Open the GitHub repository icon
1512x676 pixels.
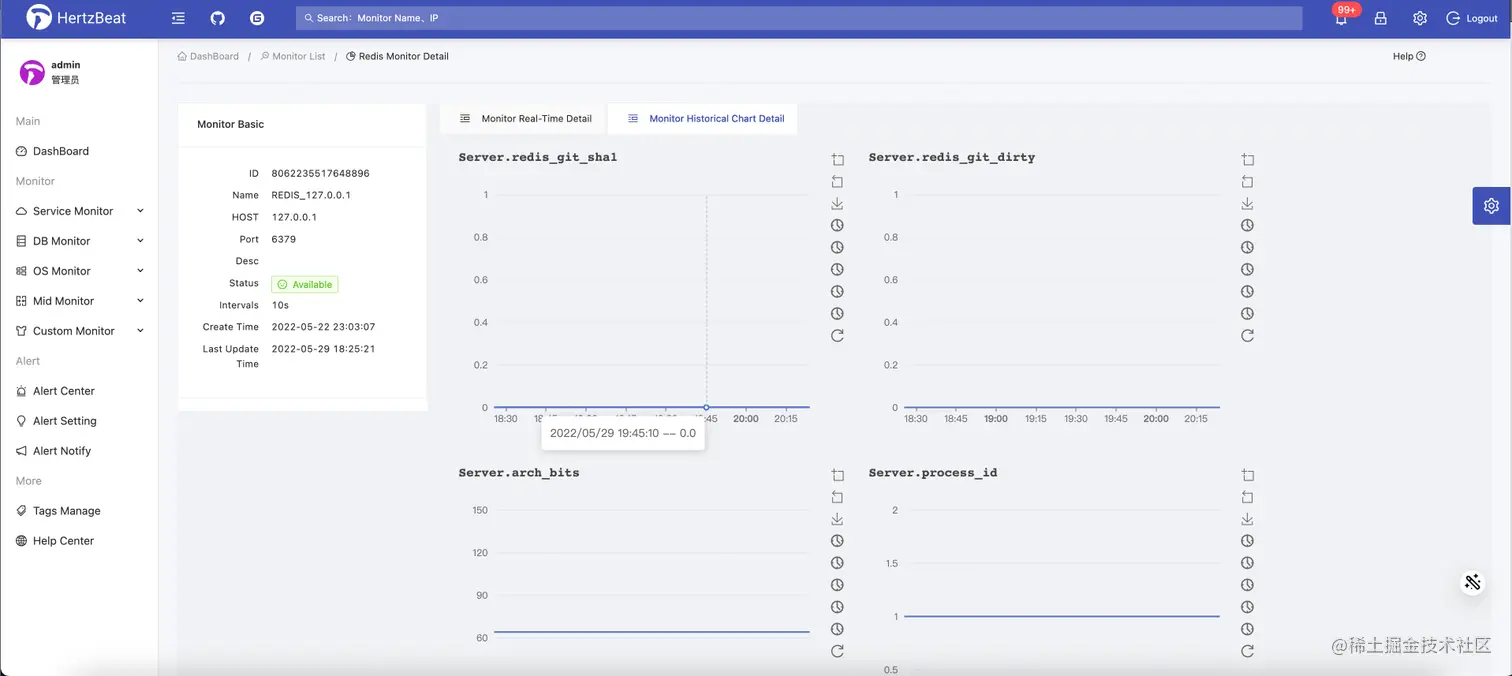(x=218, y=18)
